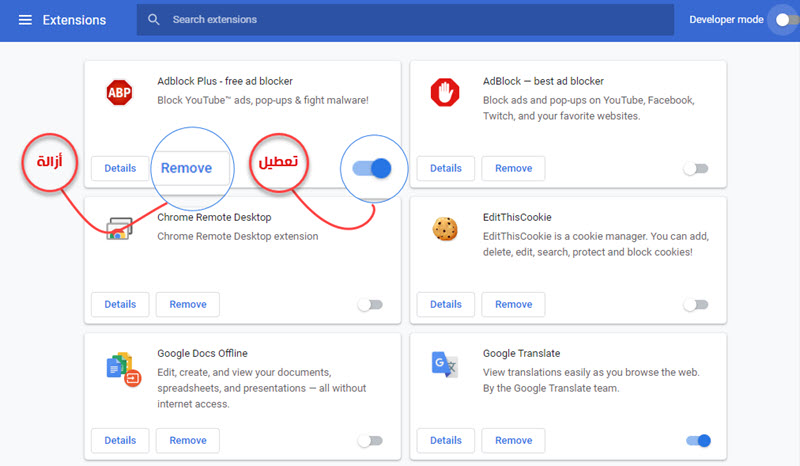Click the search magnifier icon
Image resolution: width=800 pixels, height=466 pixels.
(x=154, y=19)
